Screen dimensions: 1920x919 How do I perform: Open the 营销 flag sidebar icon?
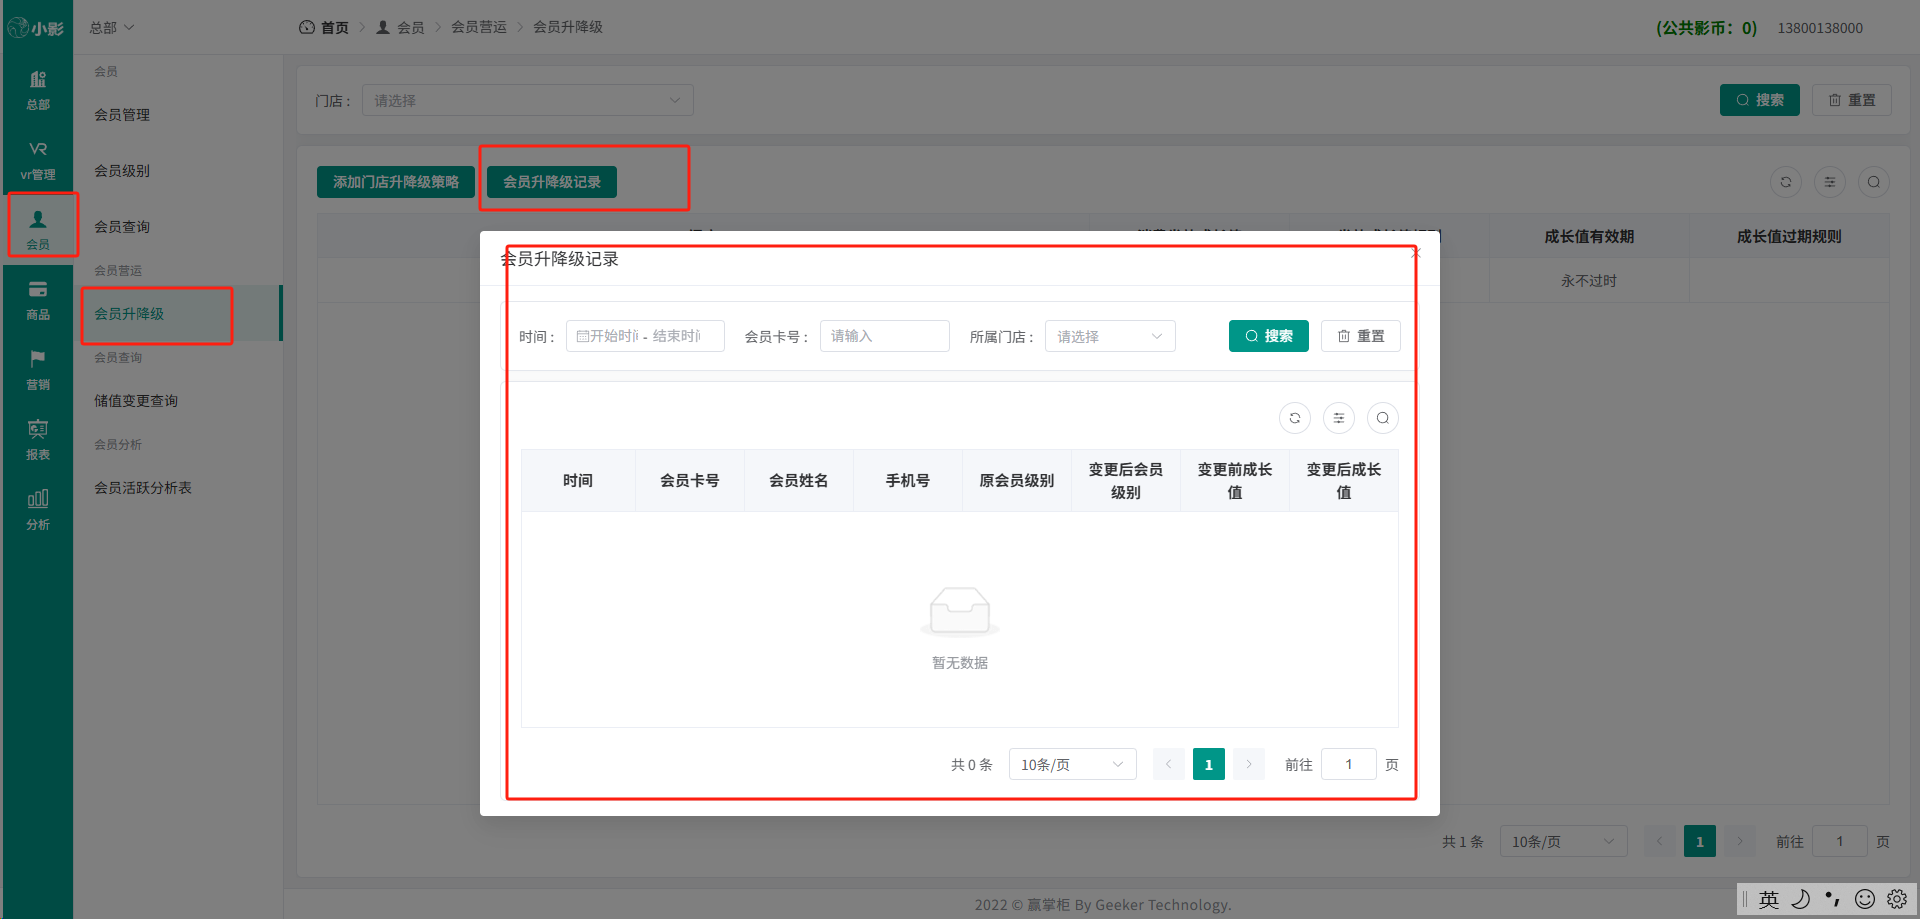click(38, 370)
